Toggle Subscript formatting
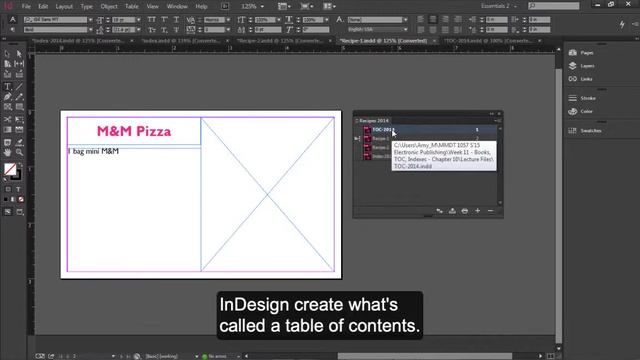The height and width of the screenshot is (360, 640). coord(164,30)
